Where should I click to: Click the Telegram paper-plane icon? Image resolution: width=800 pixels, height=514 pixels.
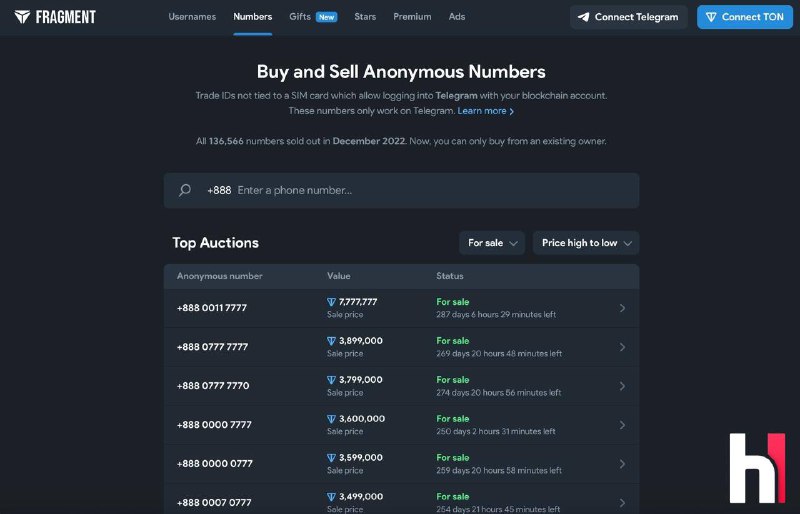[x=583, y=17]
